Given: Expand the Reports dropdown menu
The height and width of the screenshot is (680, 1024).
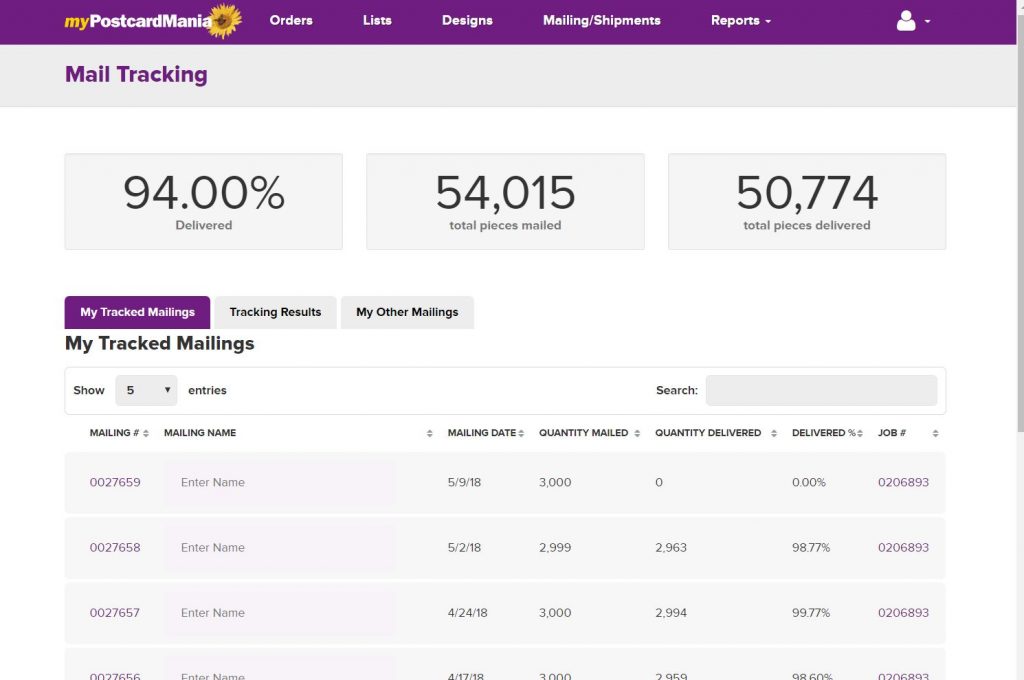Looking at the screenshot, I should 740,21.
